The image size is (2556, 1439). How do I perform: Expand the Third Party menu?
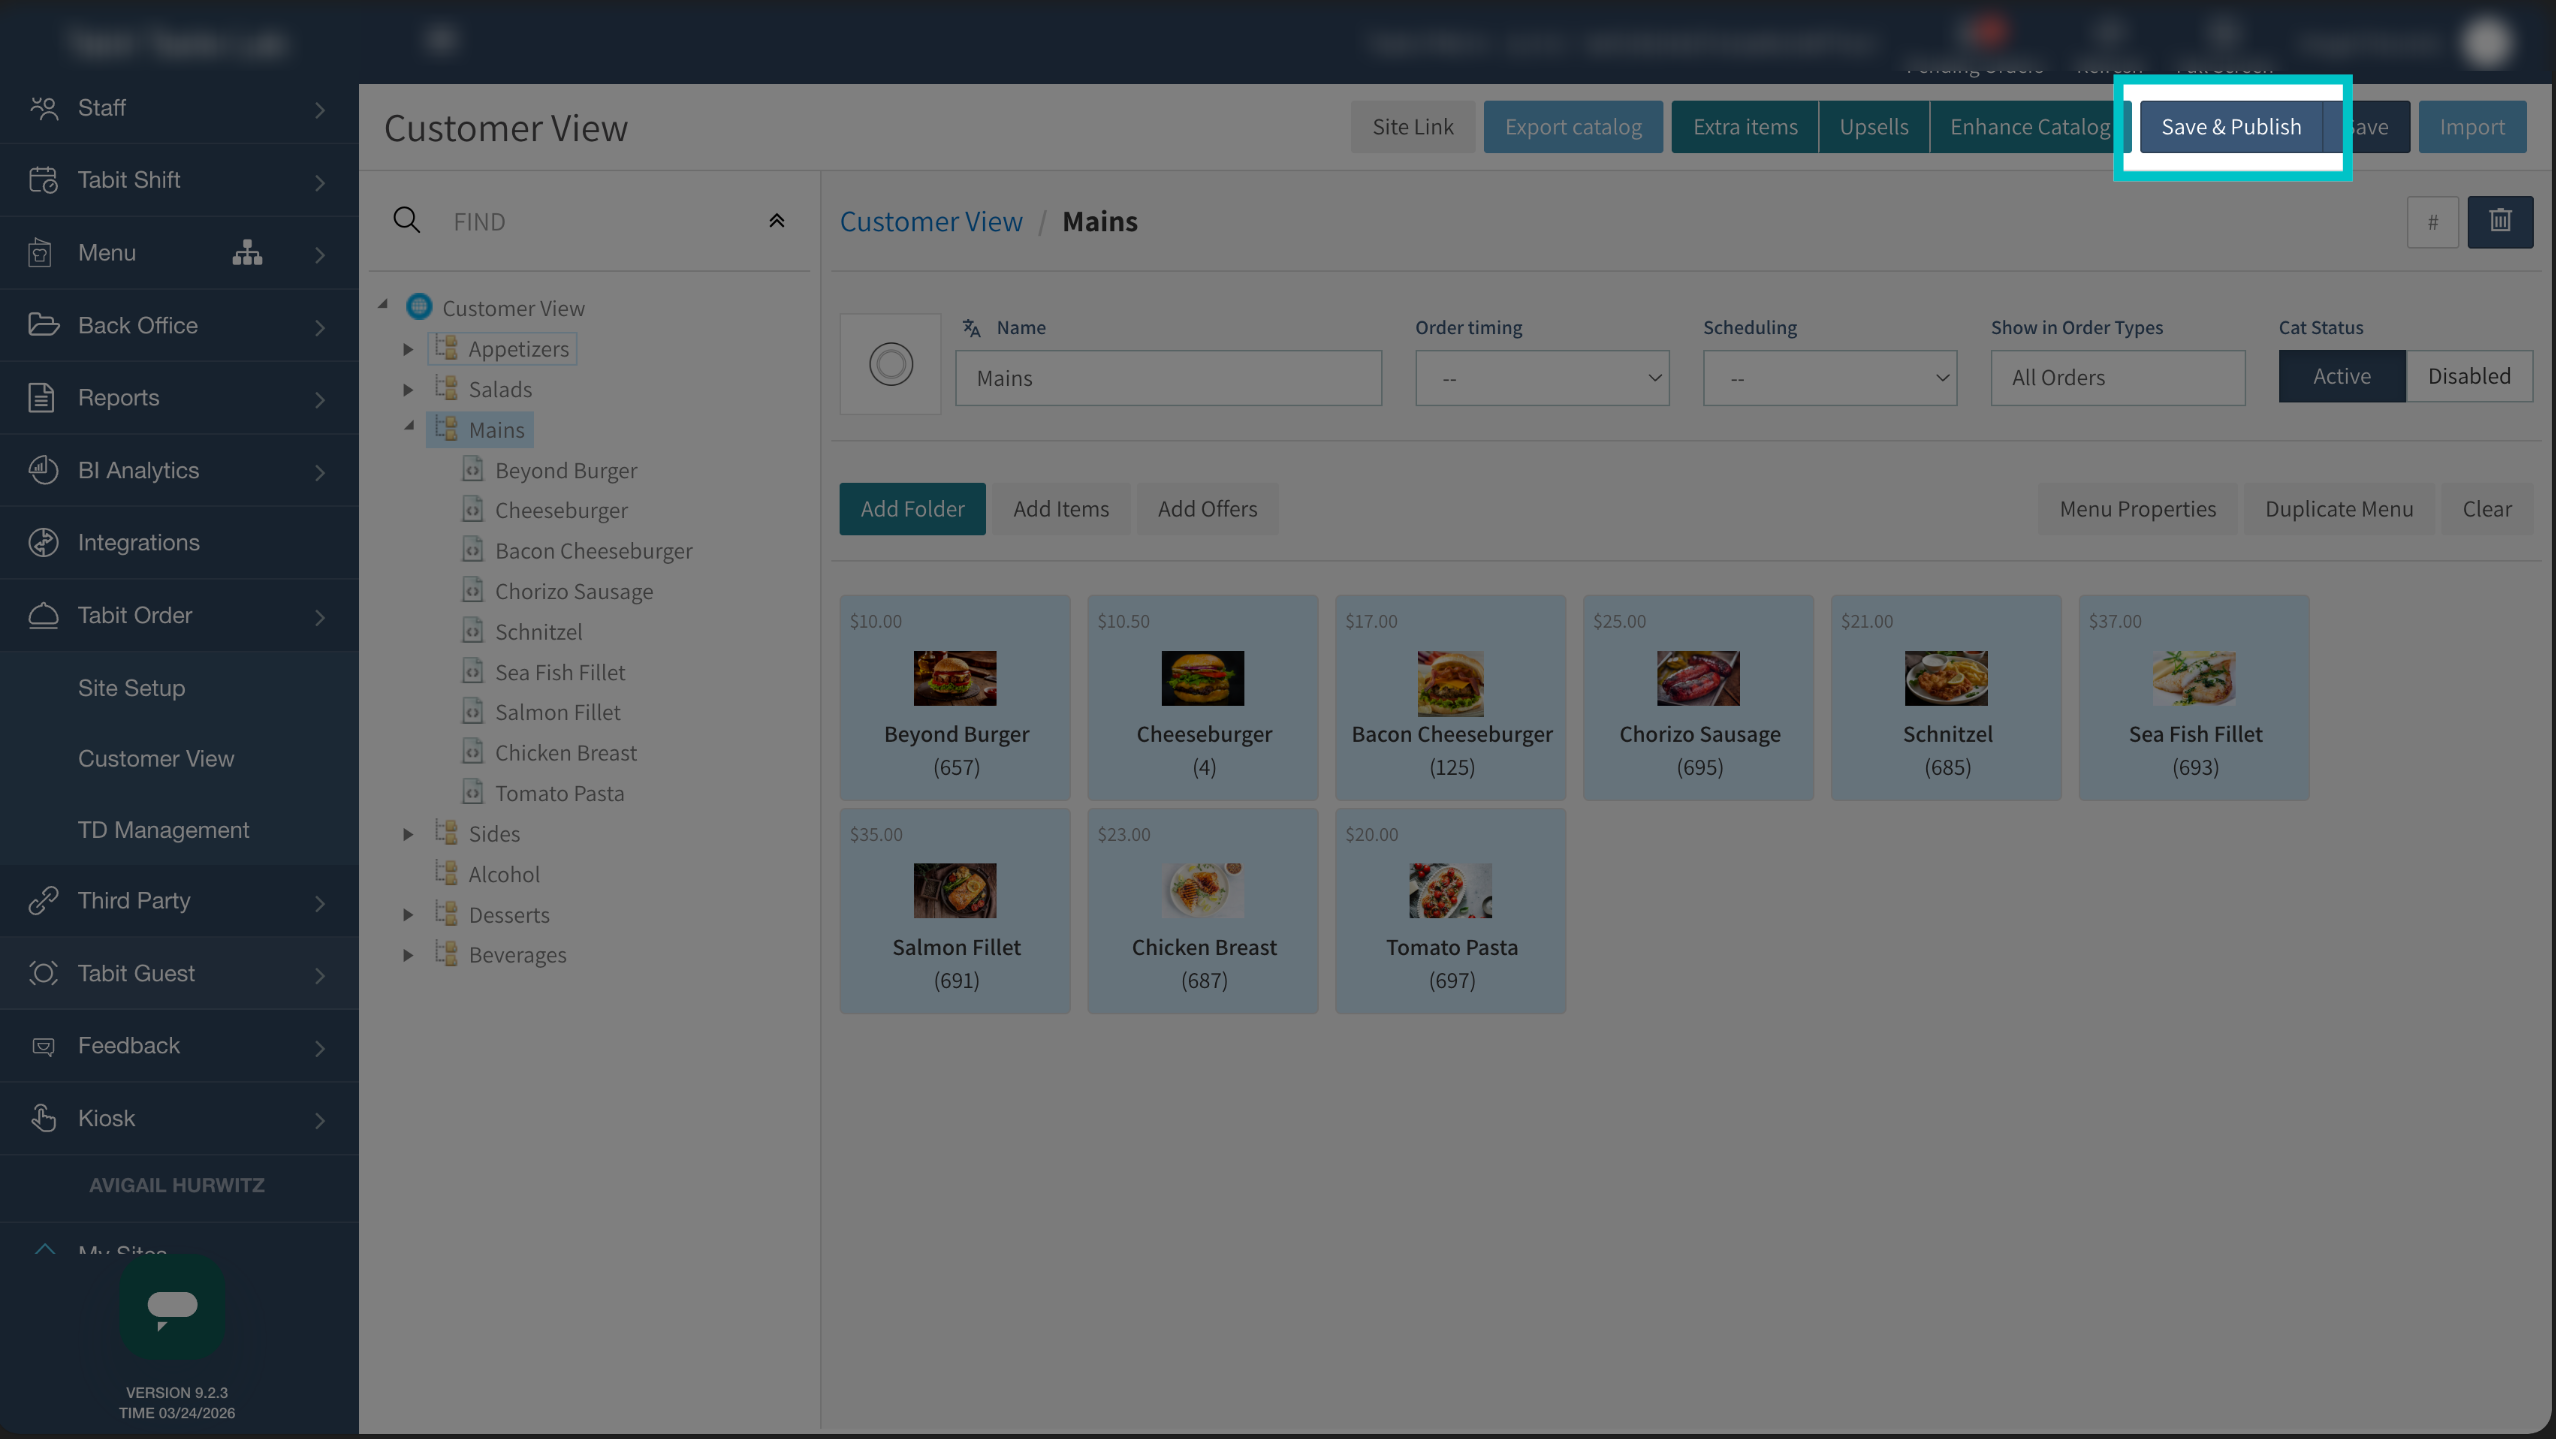tap(179, 901)
